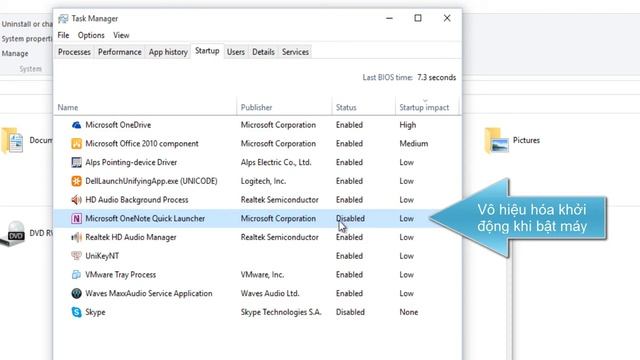Select 'Microsoft OneNote Quick Launcher' row name
640x360 pixels.
coord(145,218)
